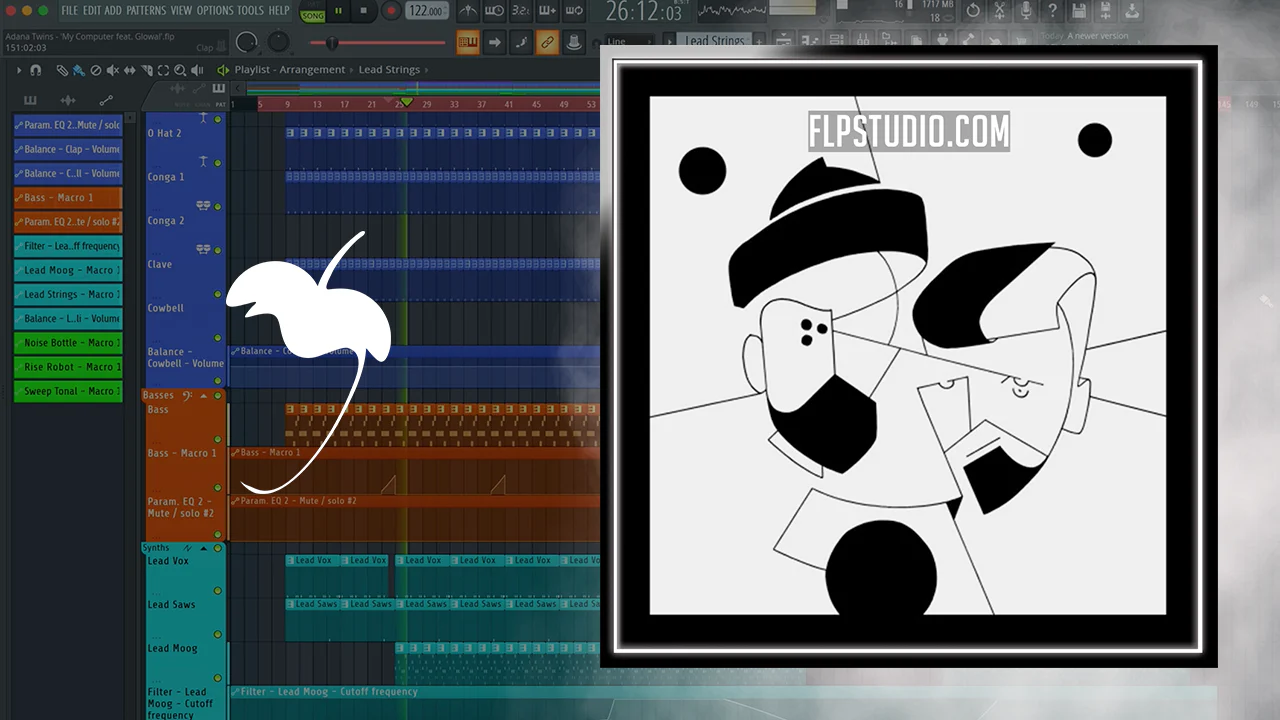Image resolution: width=1280 pixels, height=720 pixels.
Task: Toggle typing keyboard to piano icon
Action: 468,43
